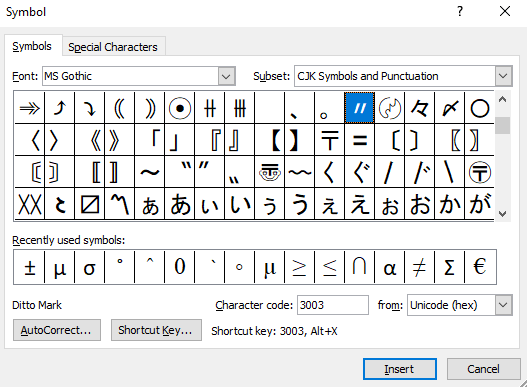Select the left corner bracket 「
Image resolution: width=527 pixels, height=387 pixels.
[x=150, y=140]
